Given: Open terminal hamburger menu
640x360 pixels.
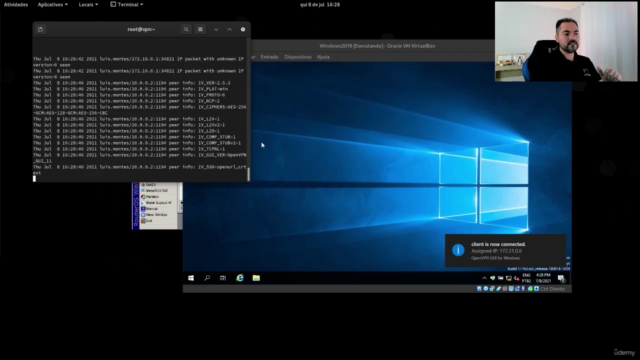Looking at the screenshot, I should (200, 29).
